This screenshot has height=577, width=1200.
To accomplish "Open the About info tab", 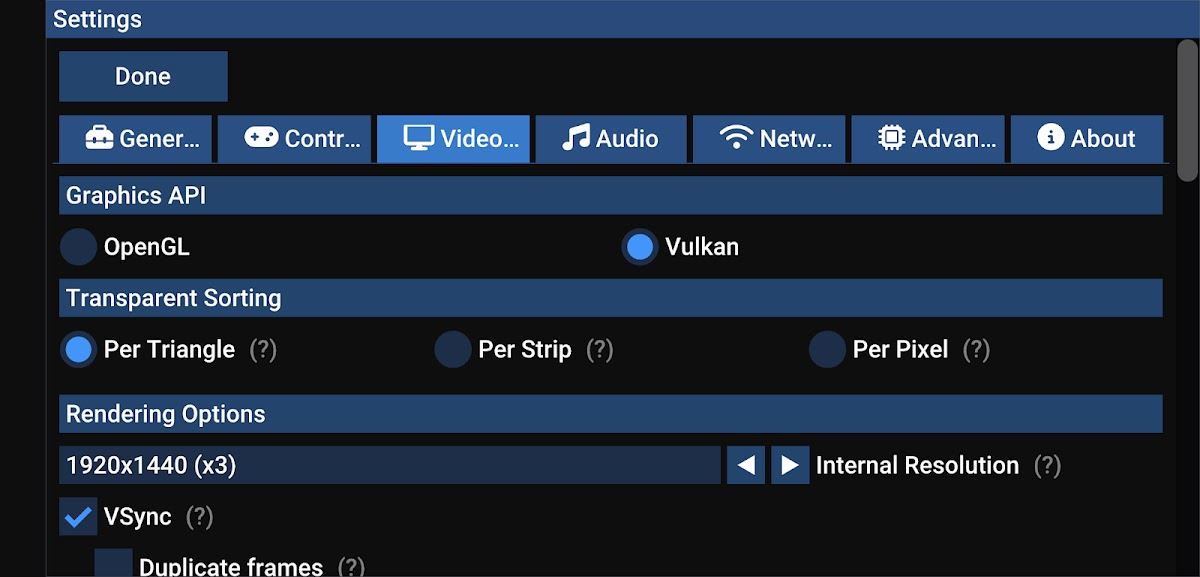I will pos(1086,139).
